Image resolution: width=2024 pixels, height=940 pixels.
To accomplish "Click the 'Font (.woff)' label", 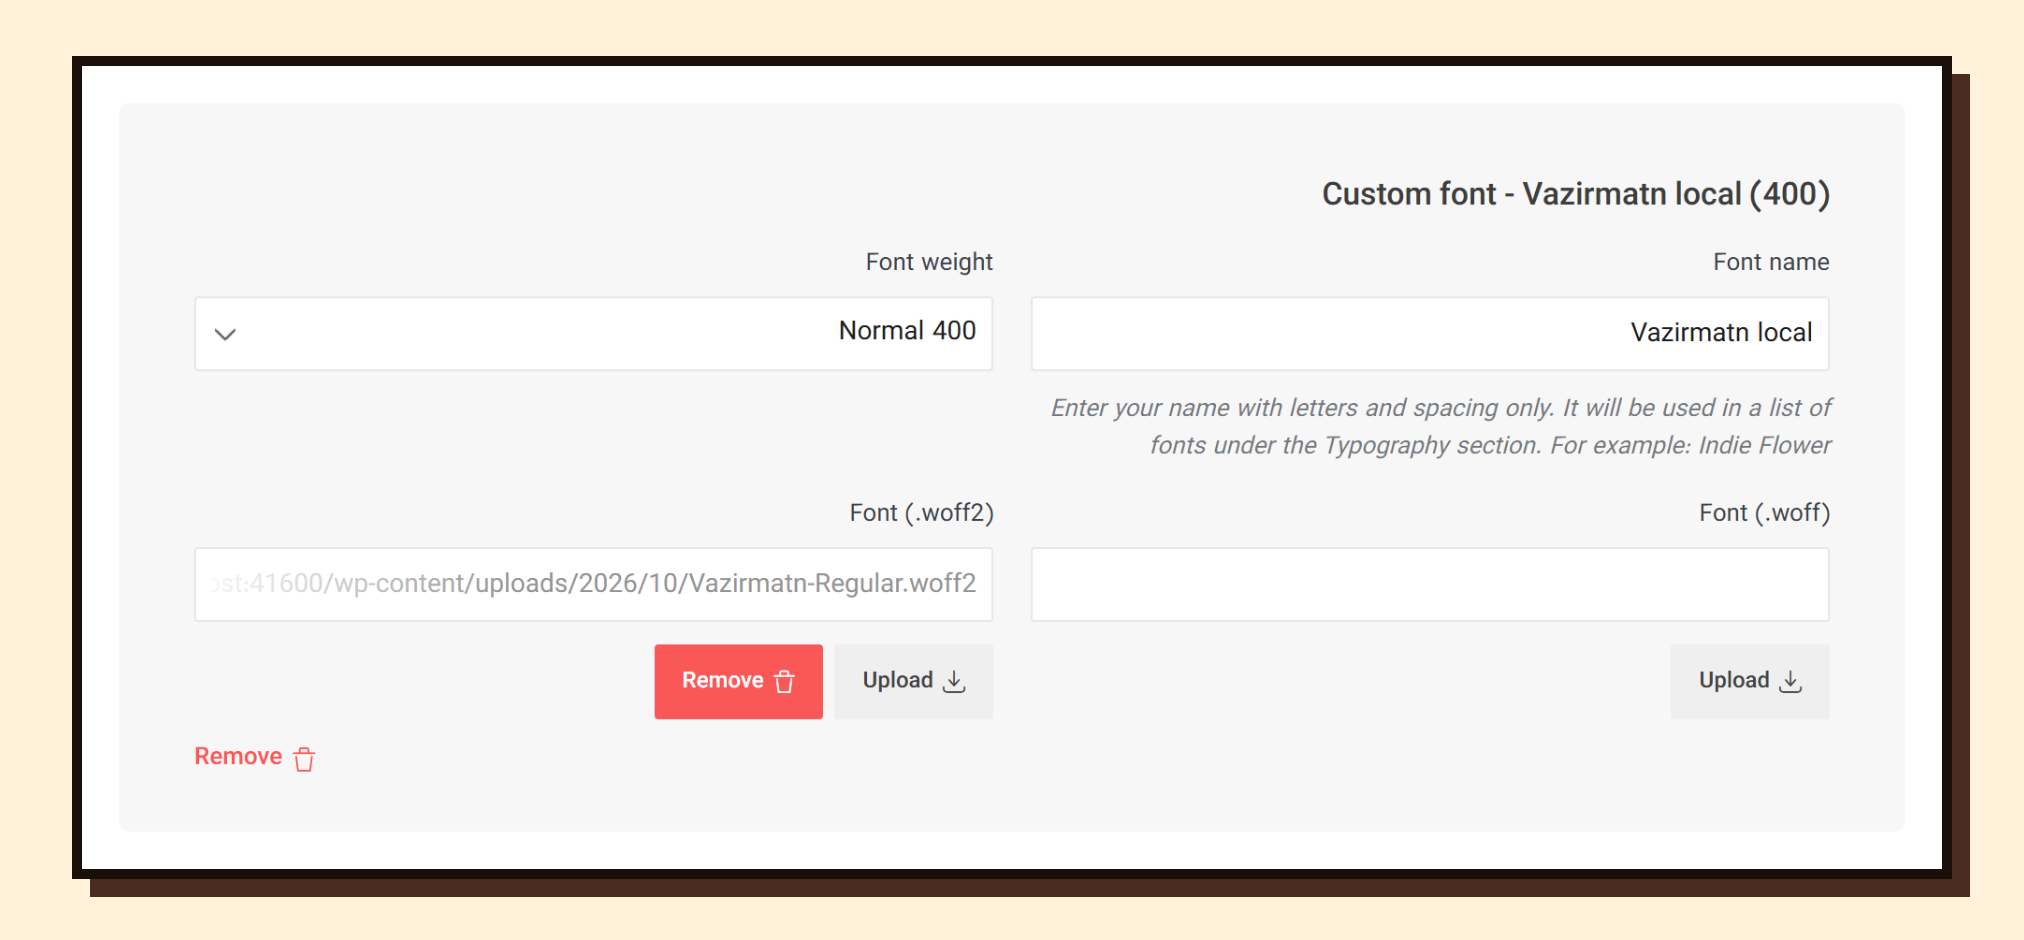I will [x=1764, y=513].
